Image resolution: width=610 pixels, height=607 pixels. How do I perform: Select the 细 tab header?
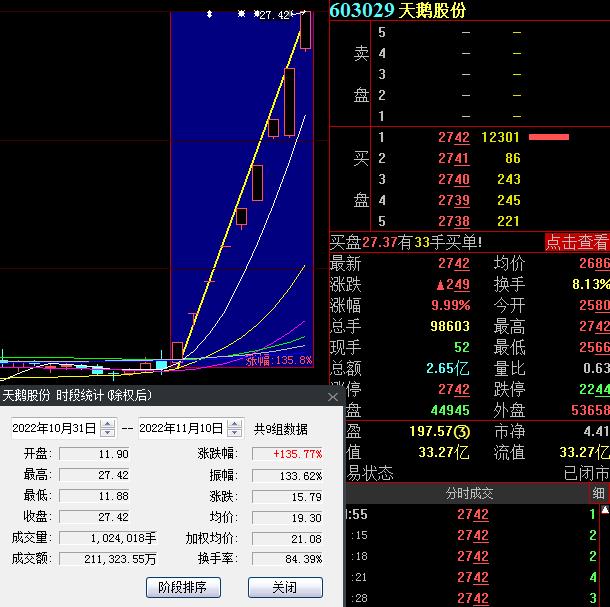(x=598, y=494)
